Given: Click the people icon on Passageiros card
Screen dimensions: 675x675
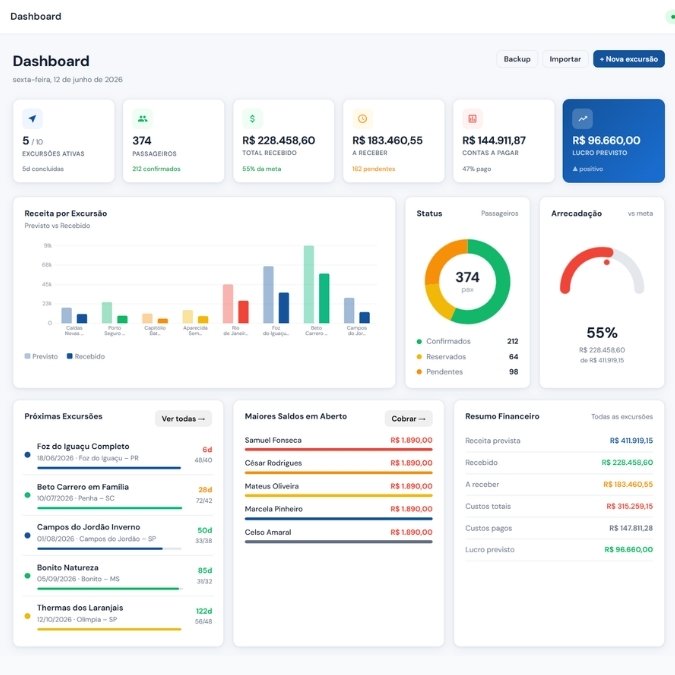Looking at the screenshot, I should pyautogui.click(x=142, y=119).
